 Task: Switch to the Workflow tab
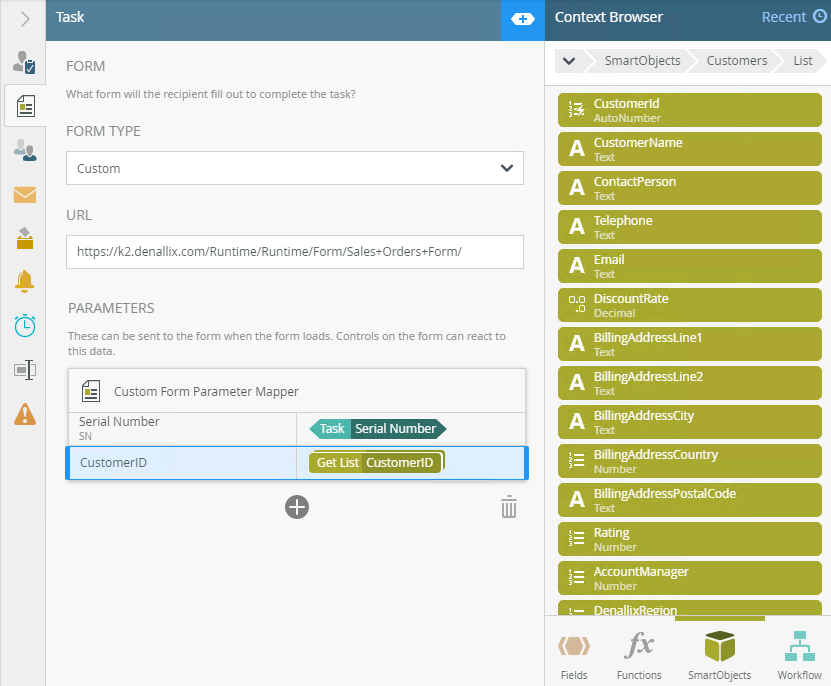click(x=799, y=655)
